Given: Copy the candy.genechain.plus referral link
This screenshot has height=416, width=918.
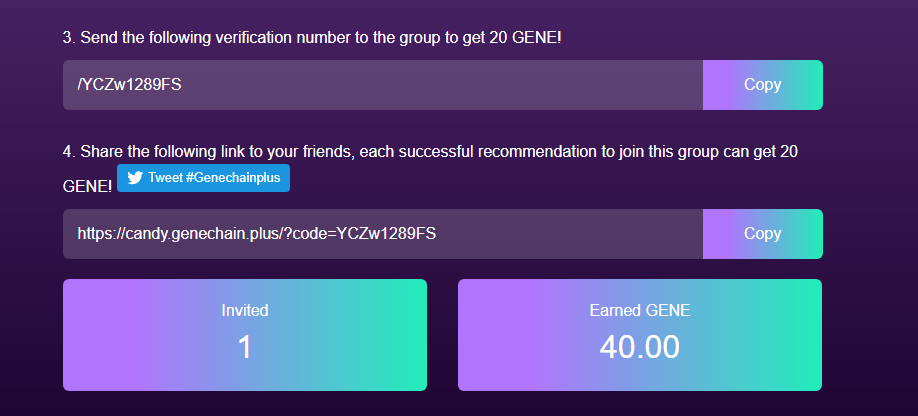Looking at the screenshot, I should (762, 234).
